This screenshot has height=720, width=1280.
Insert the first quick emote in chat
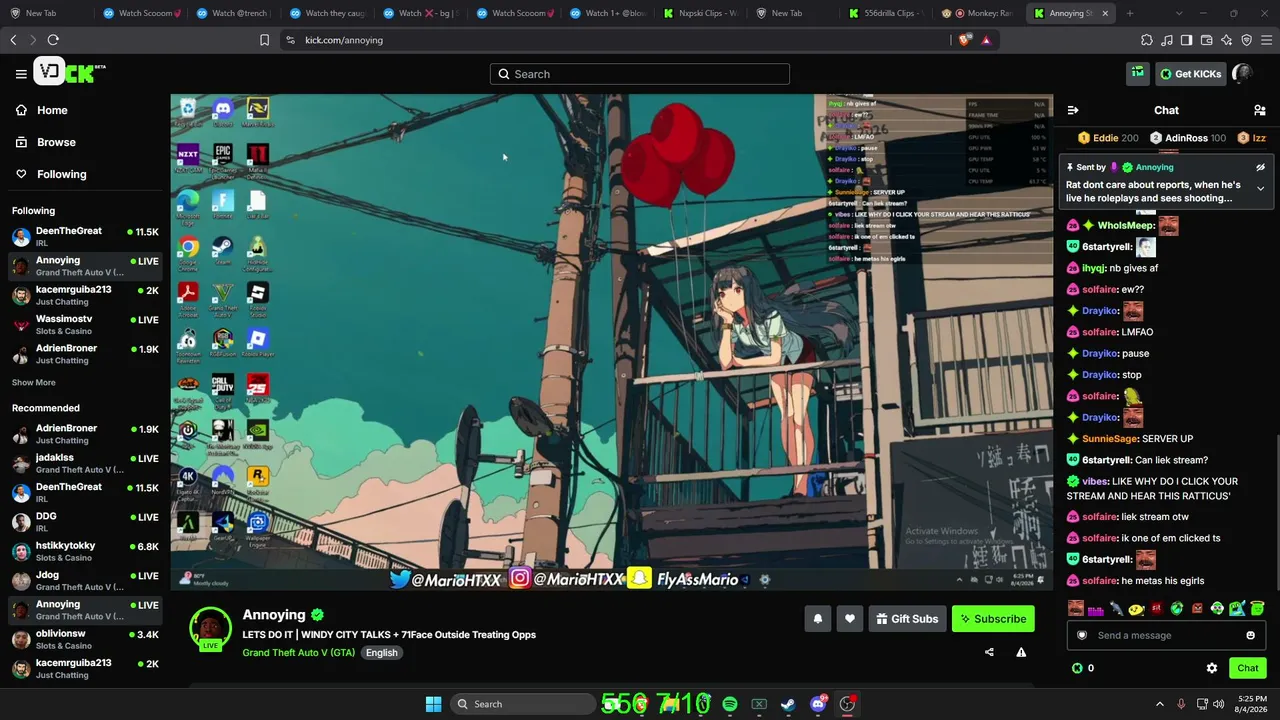(1076, 608)
